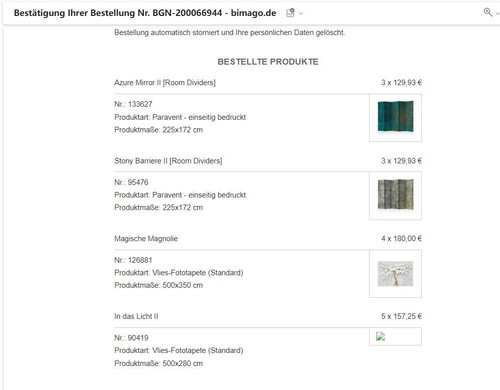Viewport: 500px width, 390px height.
Task: Click 'Produktart: Vlies-Fototapete' under Nr. 90419
Action: [x=179, y=350]
